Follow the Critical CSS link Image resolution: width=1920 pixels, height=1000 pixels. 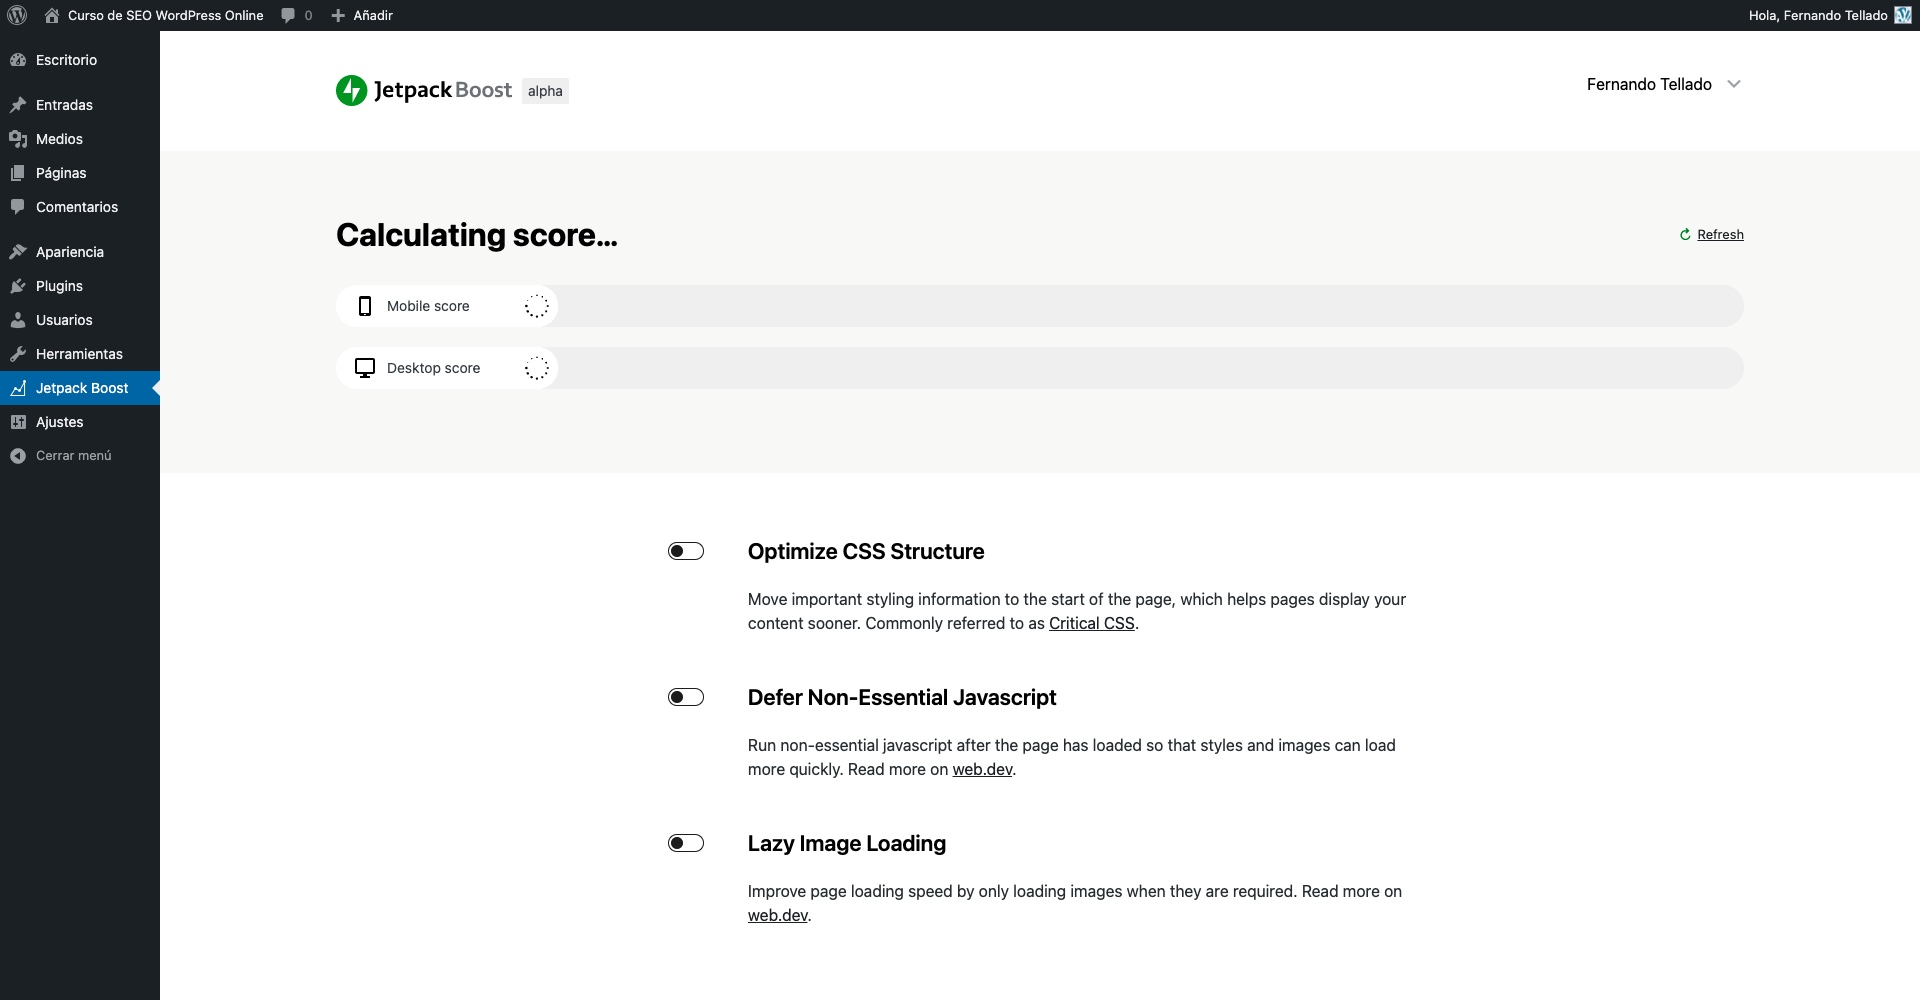[x=1091, y=623]
